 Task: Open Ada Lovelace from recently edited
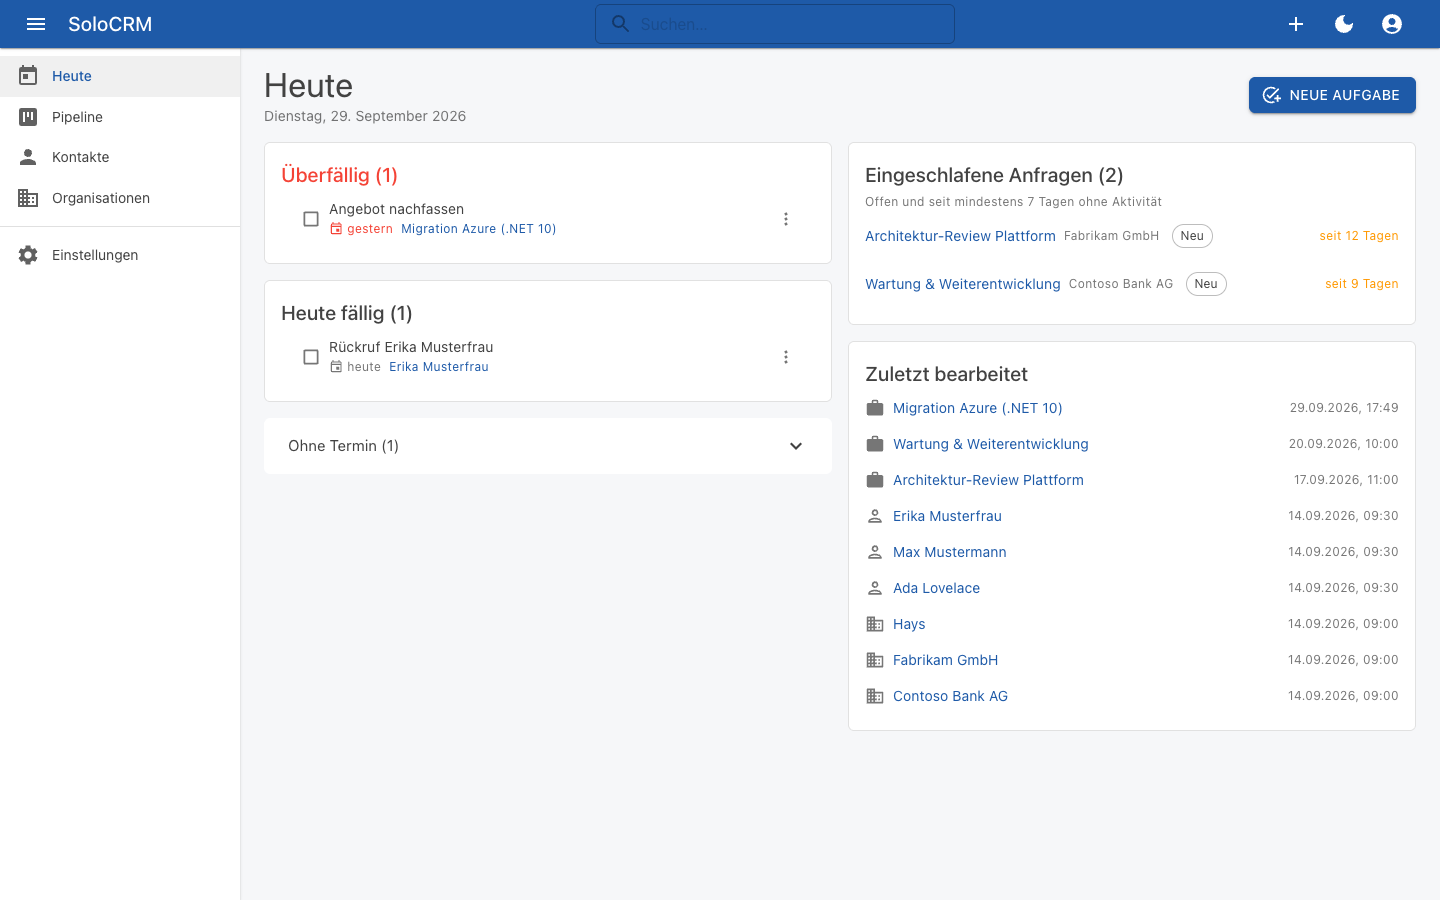[936, 588]
